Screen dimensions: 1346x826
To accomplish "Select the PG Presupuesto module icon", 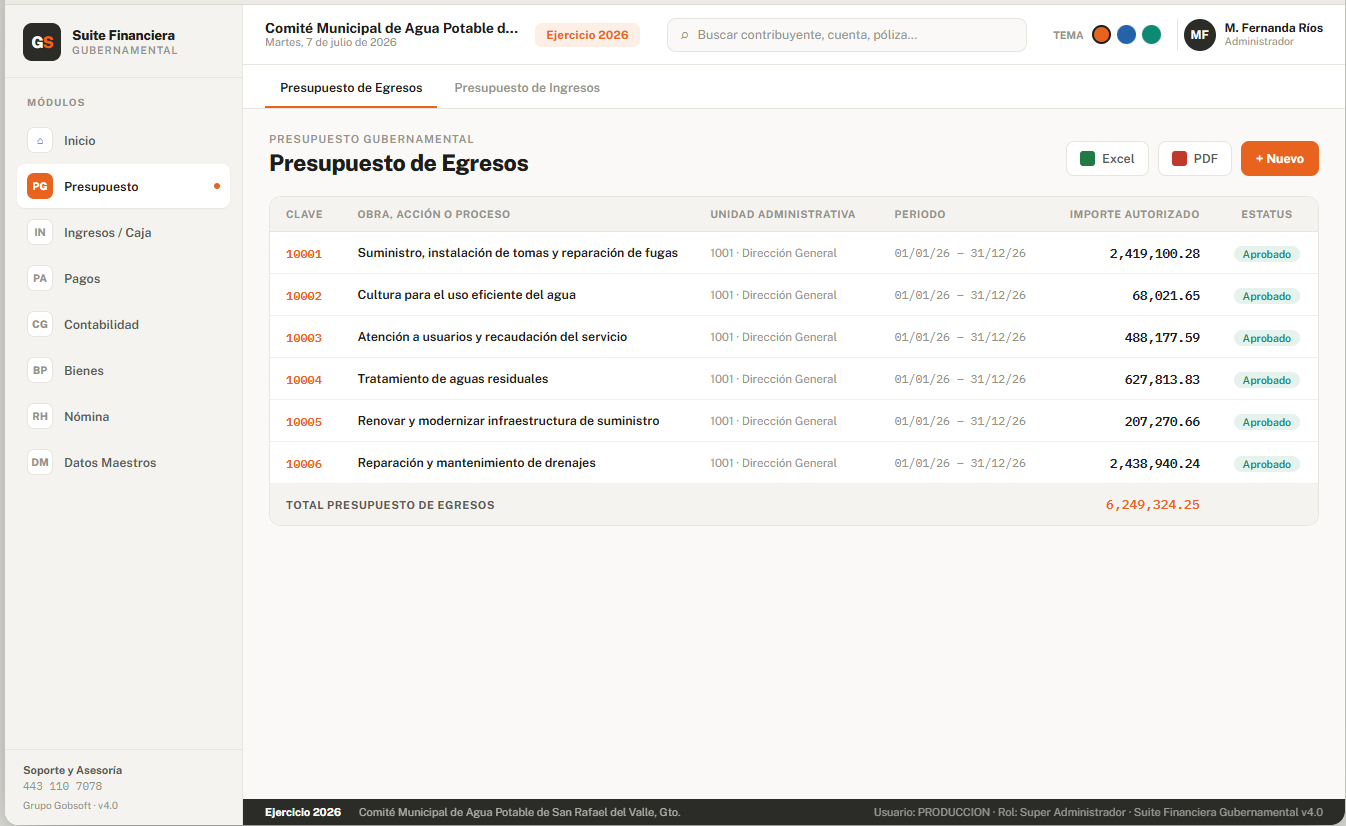I will pos(40,187).
